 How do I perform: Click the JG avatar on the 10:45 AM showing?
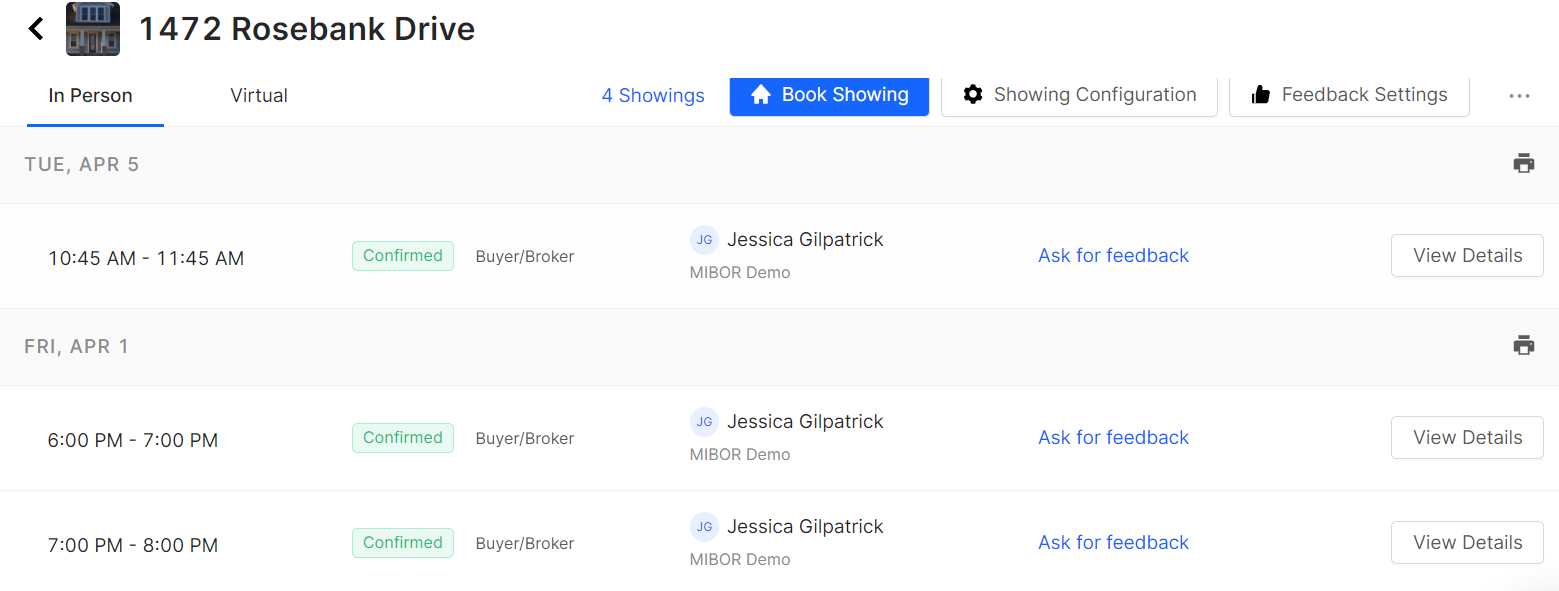coord(704,240)
